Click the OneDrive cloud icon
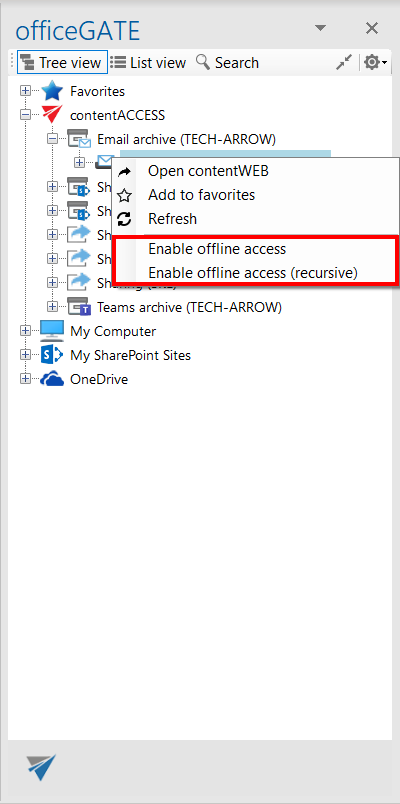The height and width of the screenshot is (804, 400). tap(52, 379)
